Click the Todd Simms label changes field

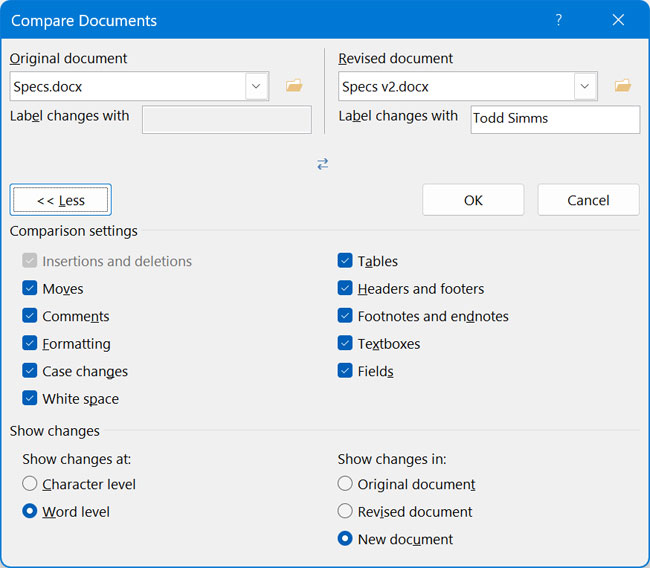[555, 119]
